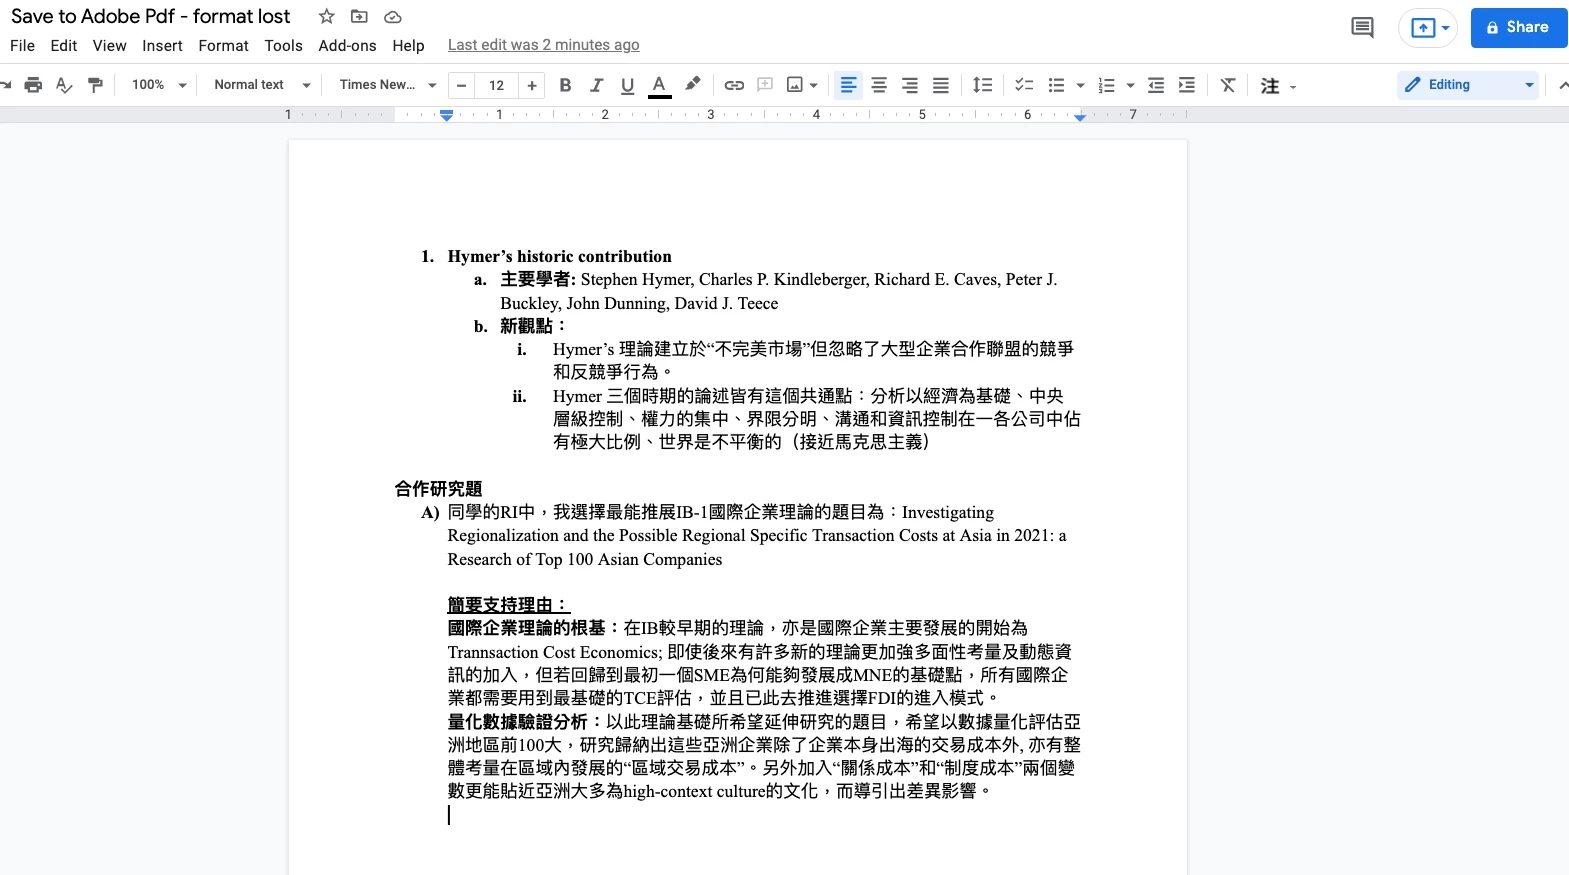Open the File menu

click(x=22, y=46)
